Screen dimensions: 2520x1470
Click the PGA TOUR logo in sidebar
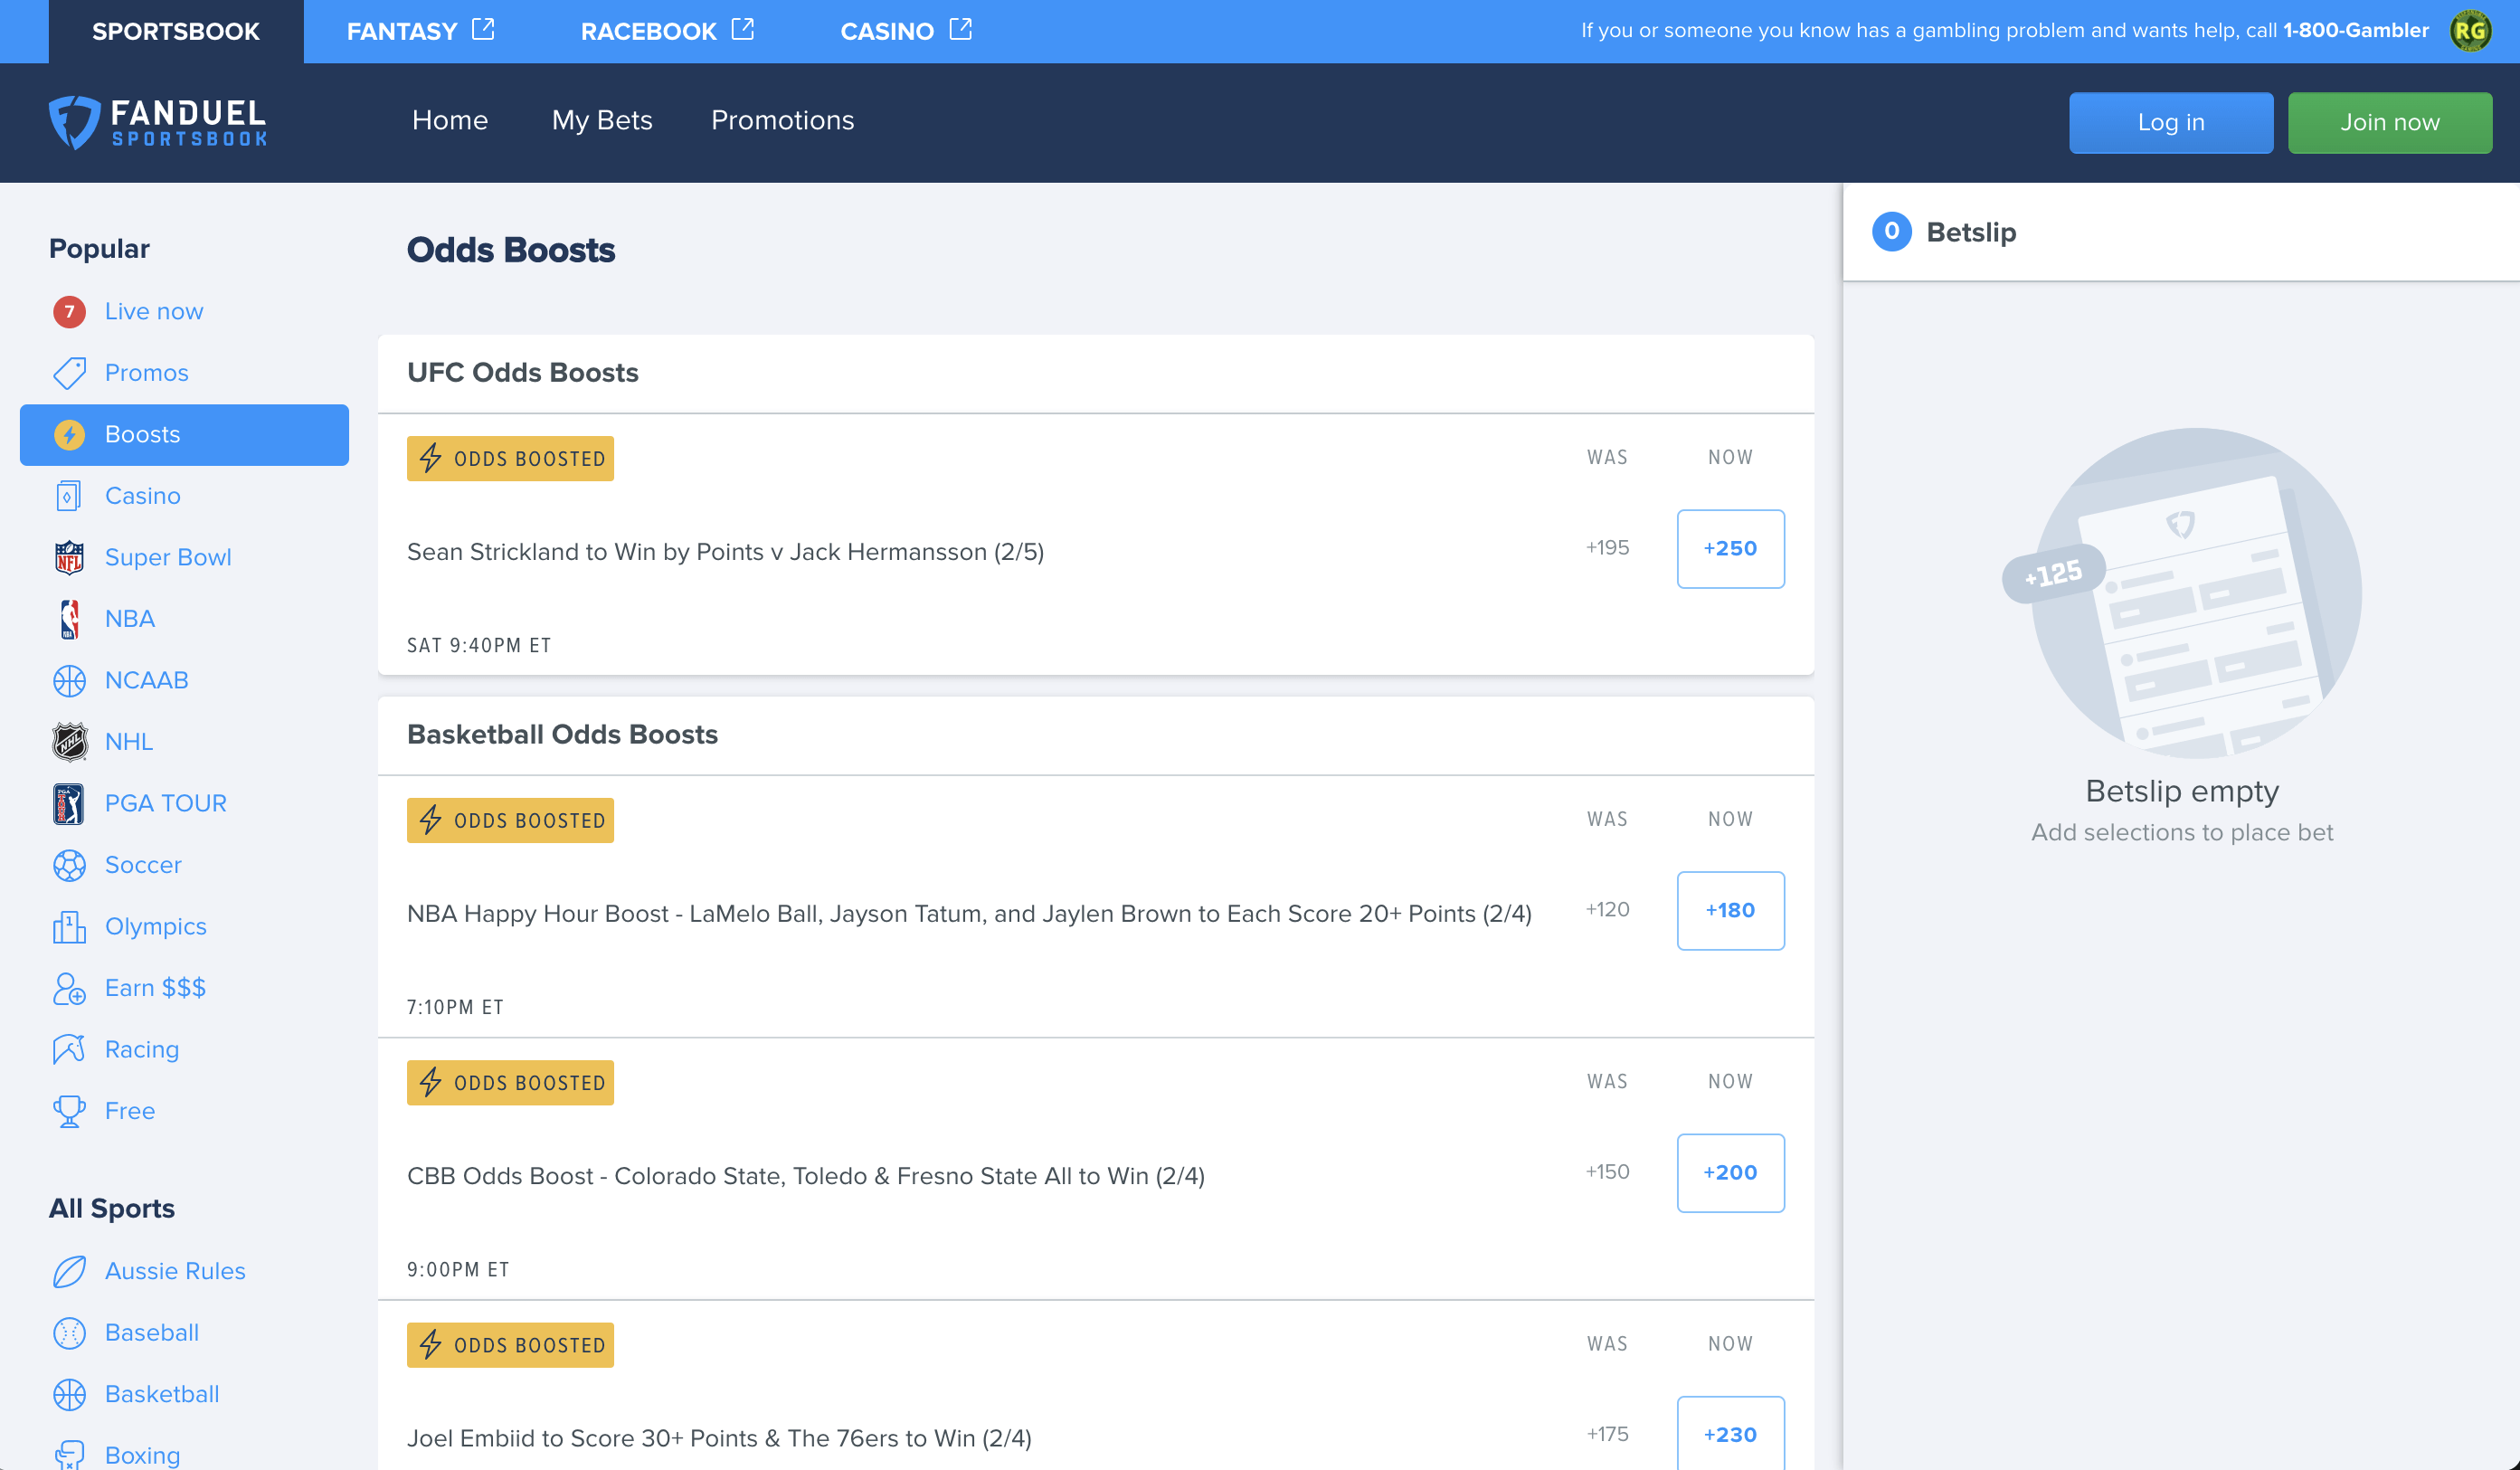(68, 803)
